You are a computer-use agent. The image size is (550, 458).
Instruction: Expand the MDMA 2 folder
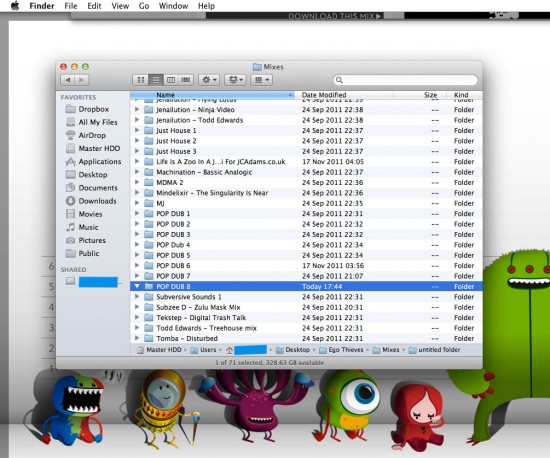tap(137, 182)
